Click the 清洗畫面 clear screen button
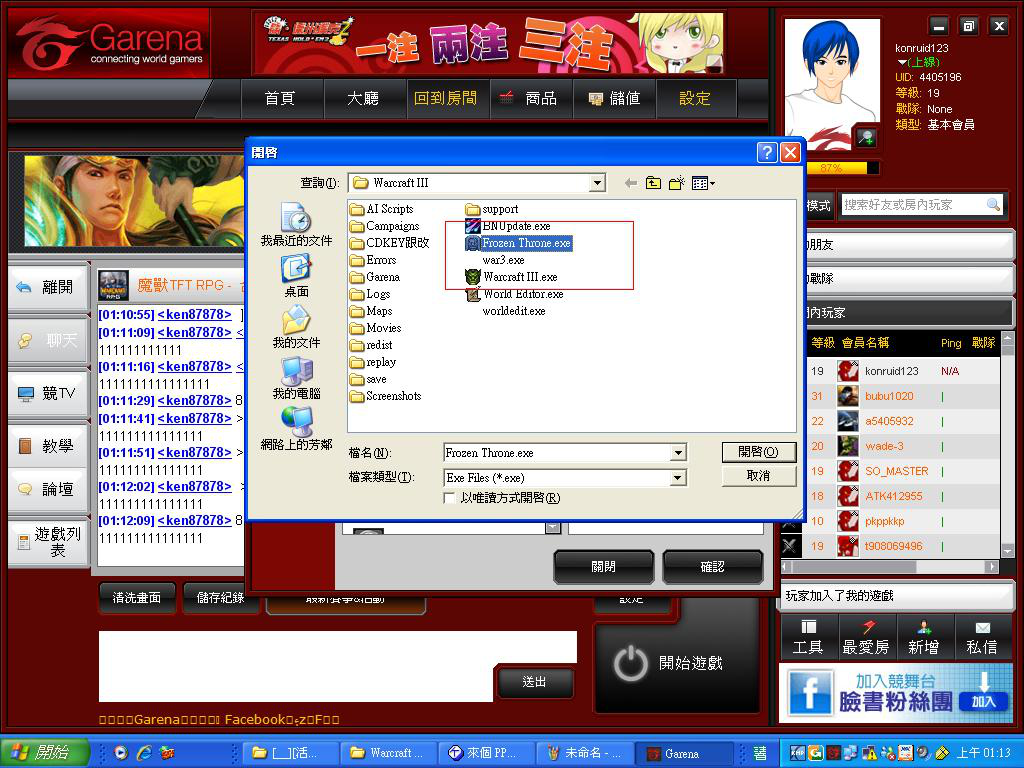Viewport: 1024px width, 768px height. tap(137, 598)
